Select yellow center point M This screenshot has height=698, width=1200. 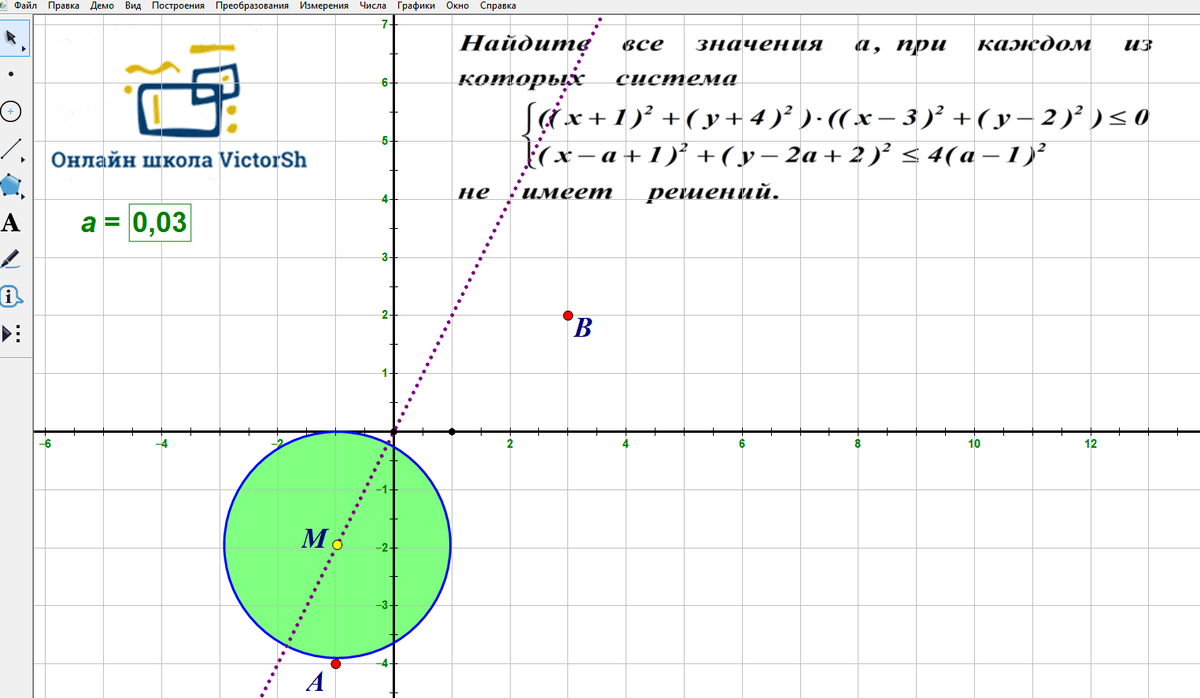pyautogui.click(x=337, y=545)
